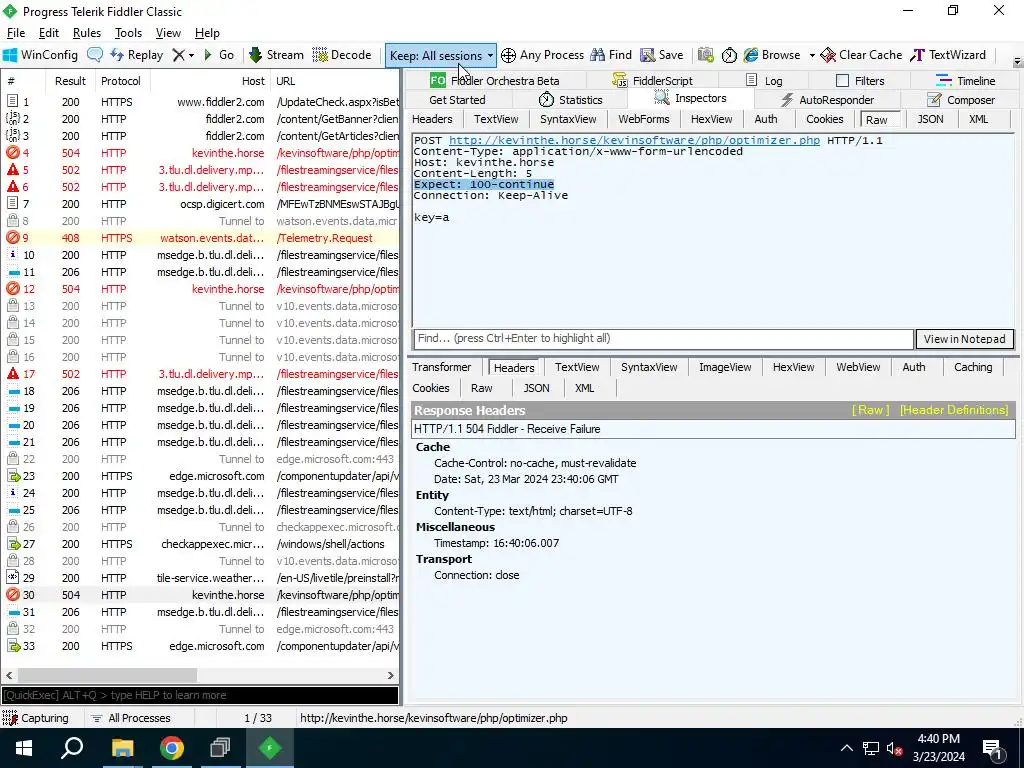Clear Cache via toolbar button
Image resolution: width=1024 pixels, height=768 pixels.
tap(861, 55)
